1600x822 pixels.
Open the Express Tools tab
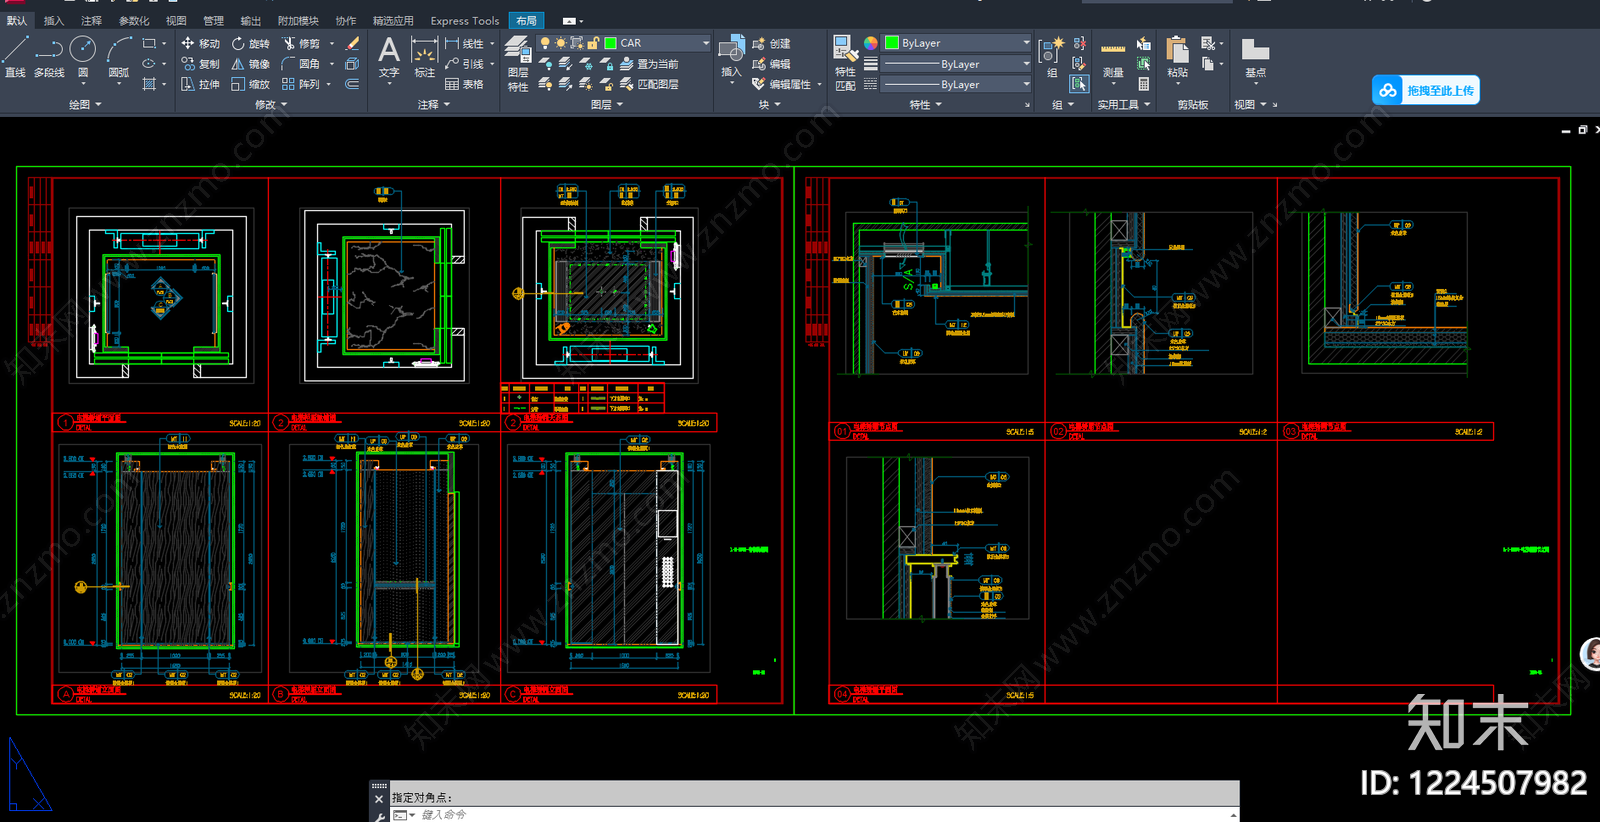464,20
